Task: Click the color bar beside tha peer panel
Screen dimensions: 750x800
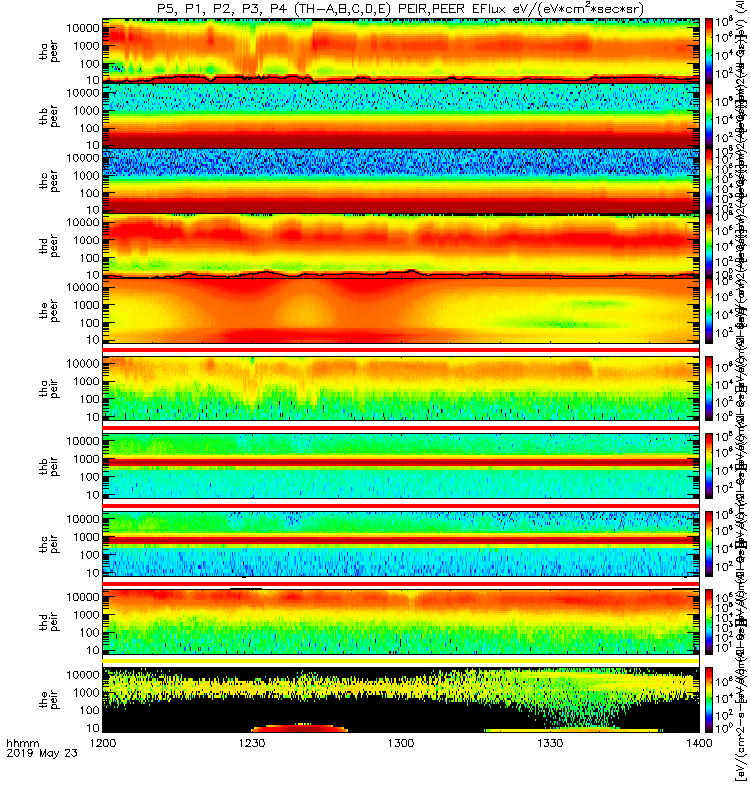Action: pyautogui.click(x=709, y=51)
